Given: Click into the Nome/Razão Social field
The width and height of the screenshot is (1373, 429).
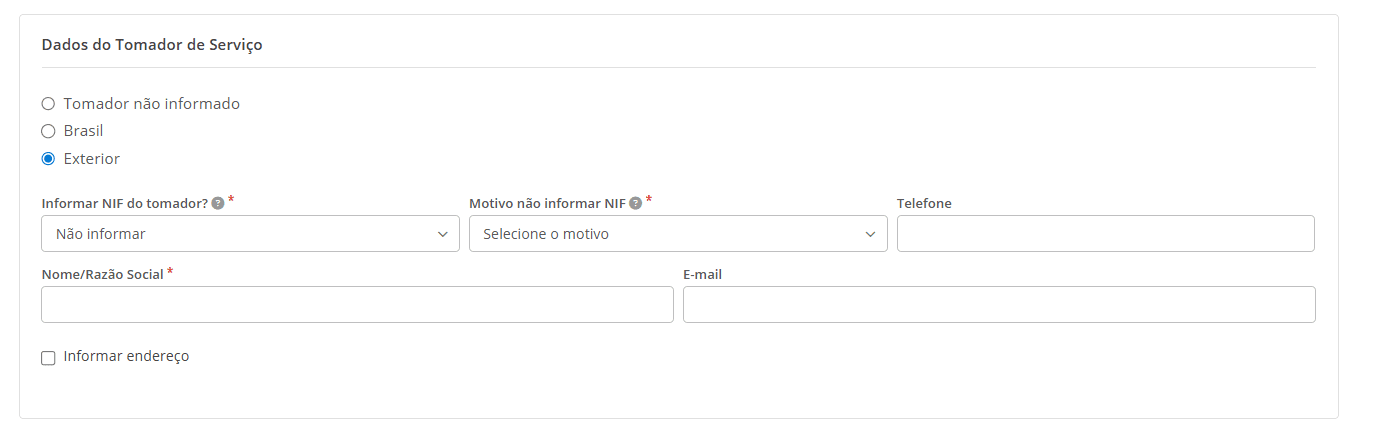Looking at the screenshot, I should pyautogui.click(x=357, y=305).
